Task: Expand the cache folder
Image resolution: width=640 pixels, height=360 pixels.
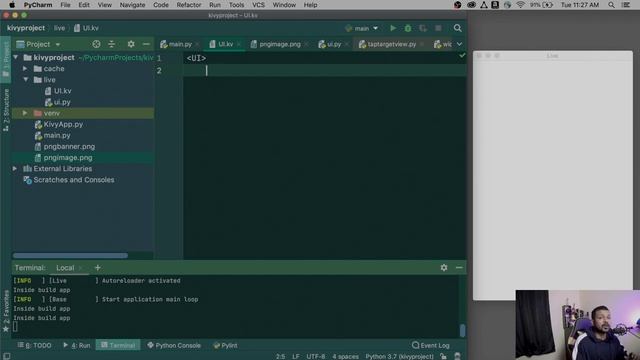Action: [x=25, y=69]
